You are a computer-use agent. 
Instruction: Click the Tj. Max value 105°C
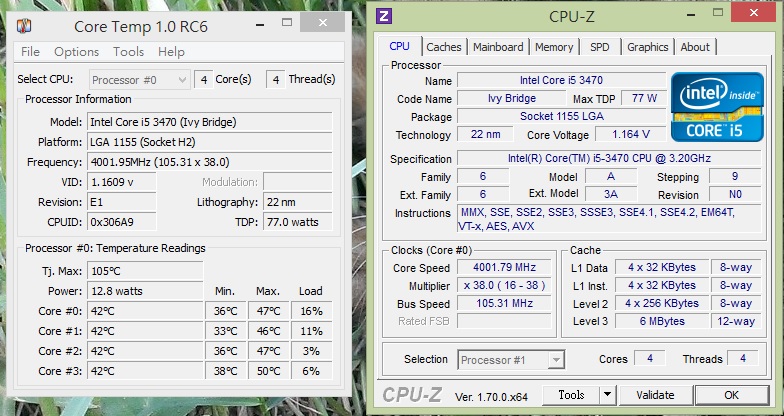click(145, 271)
